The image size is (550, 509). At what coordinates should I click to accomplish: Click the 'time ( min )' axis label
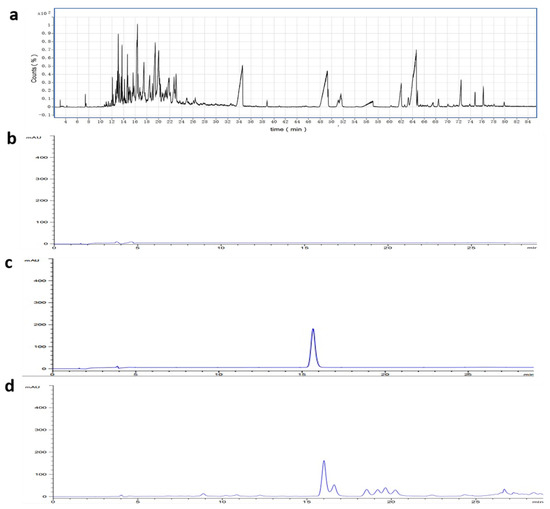pos(288,129)
